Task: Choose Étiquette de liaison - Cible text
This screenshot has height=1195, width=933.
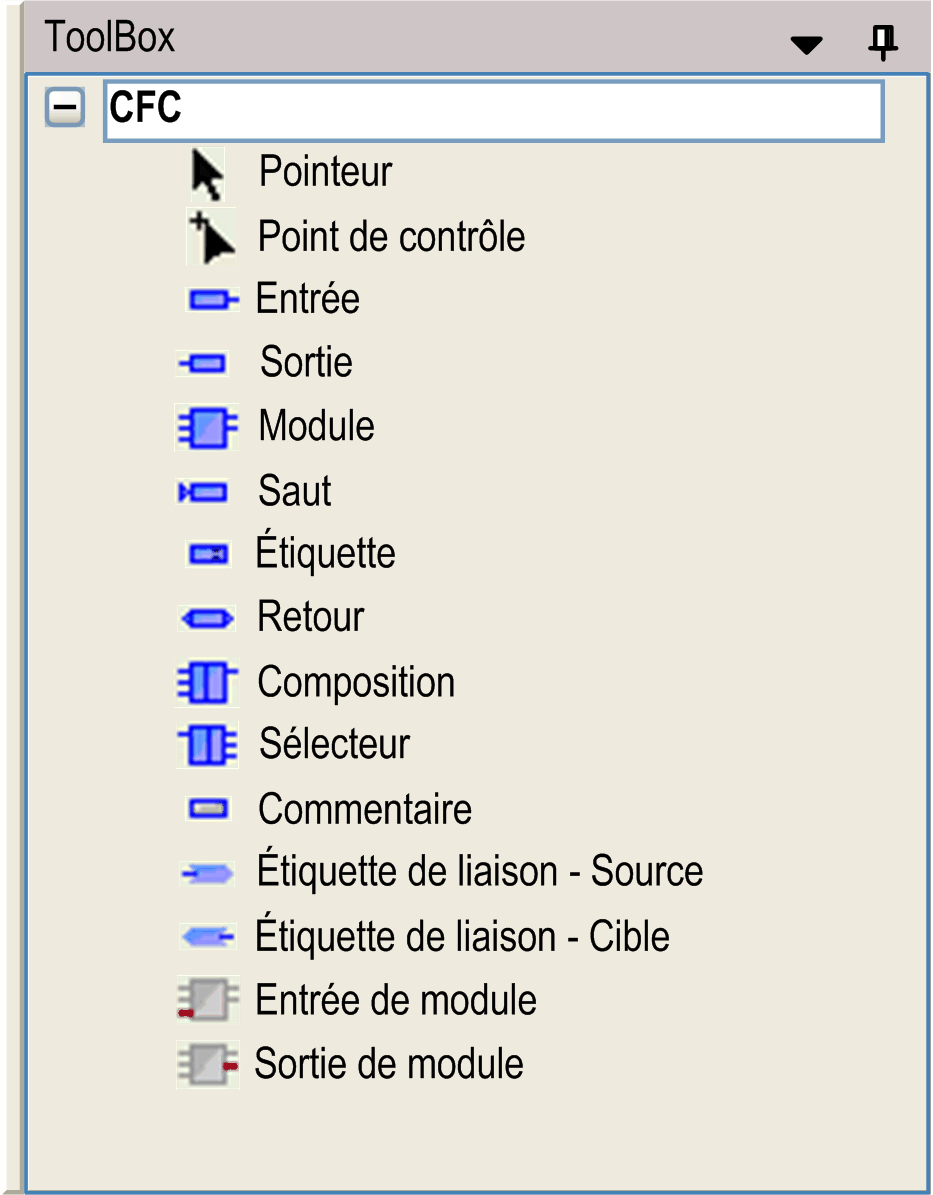Action: pos(462,937)
